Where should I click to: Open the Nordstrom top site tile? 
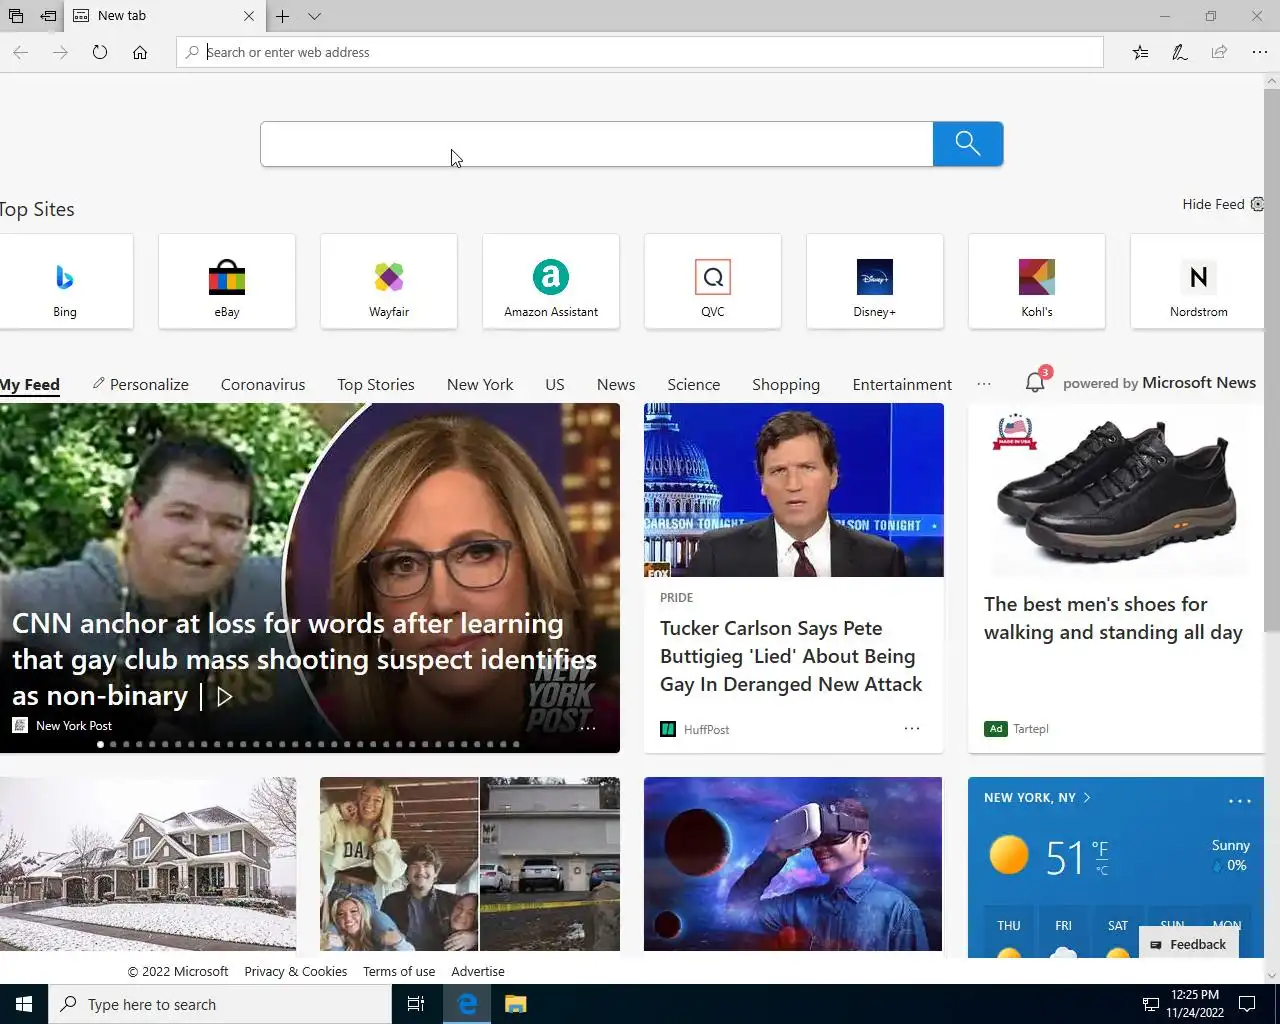pos(1198,281)
